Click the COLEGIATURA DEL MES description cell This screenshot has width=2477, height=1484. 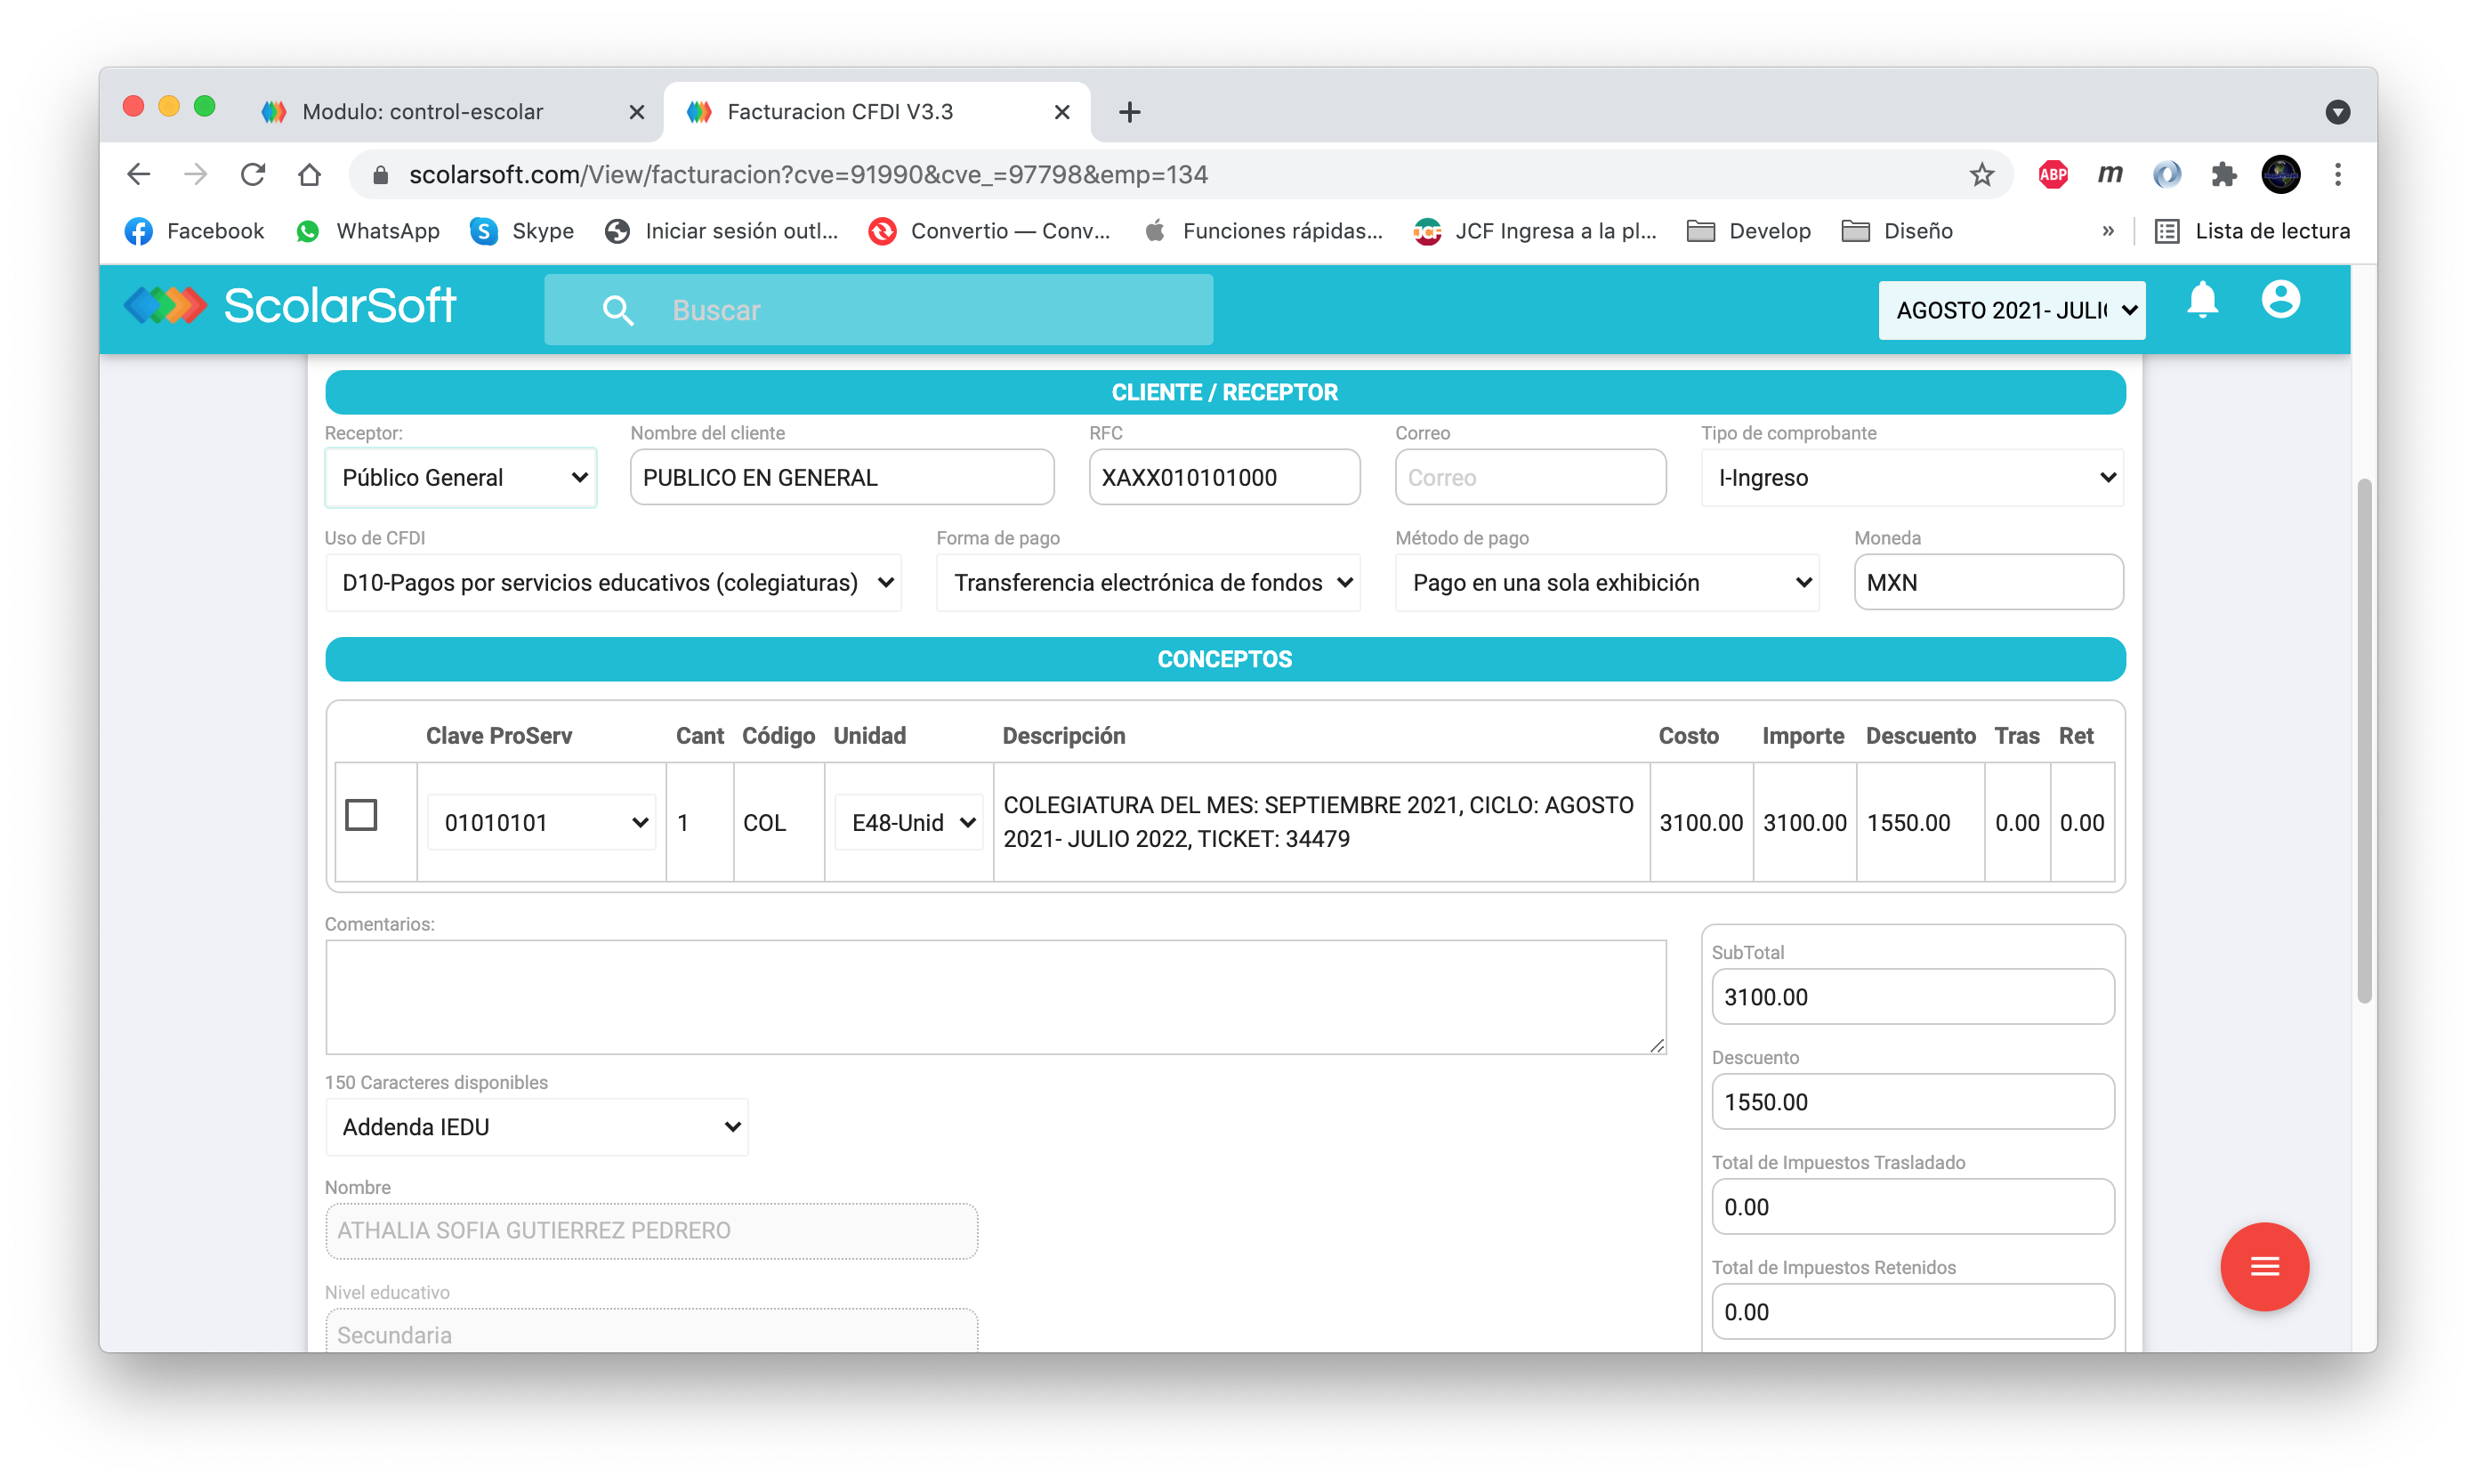[x=1321, y=822]
